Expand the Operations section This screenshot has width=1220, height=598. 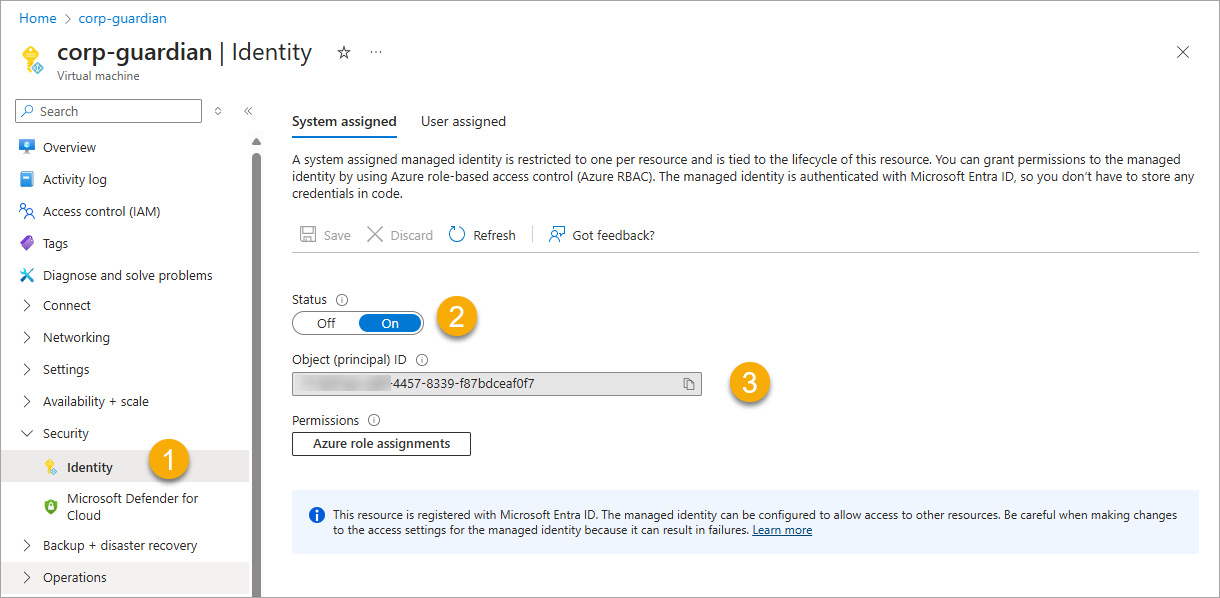click(x=75, y=577)
